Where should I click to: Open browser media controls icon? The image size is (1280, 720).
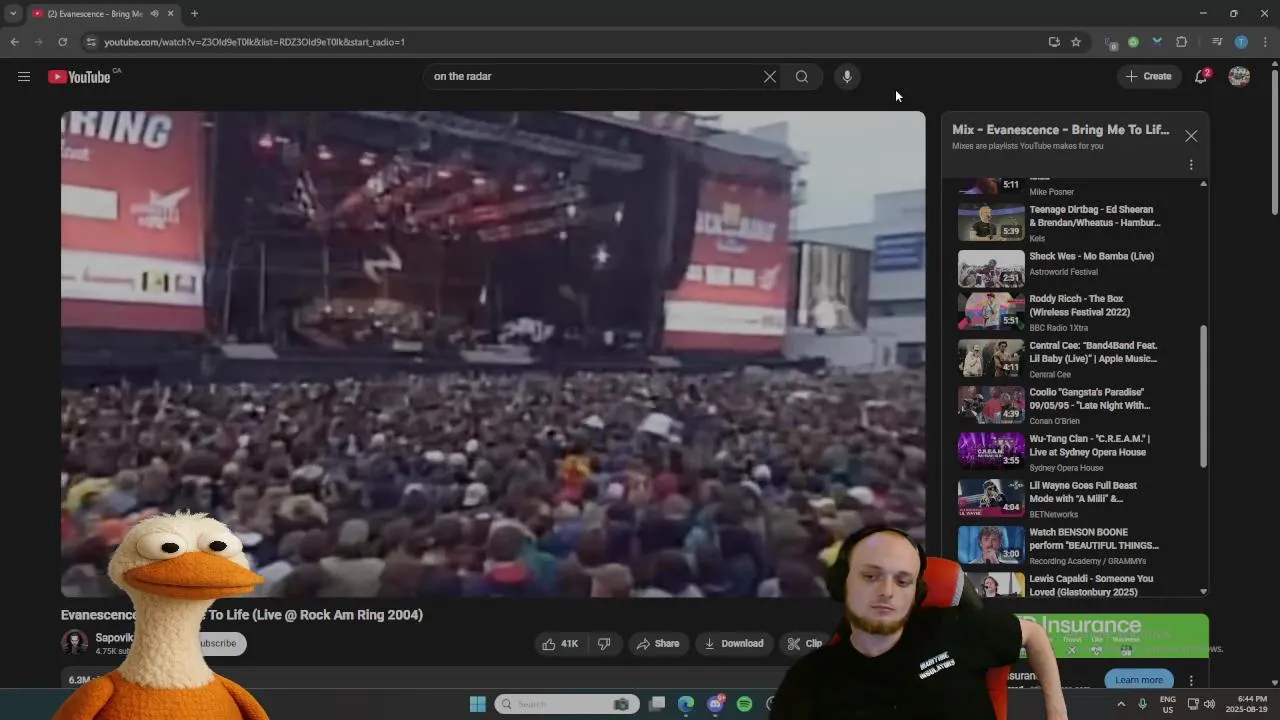(1217, 42)
